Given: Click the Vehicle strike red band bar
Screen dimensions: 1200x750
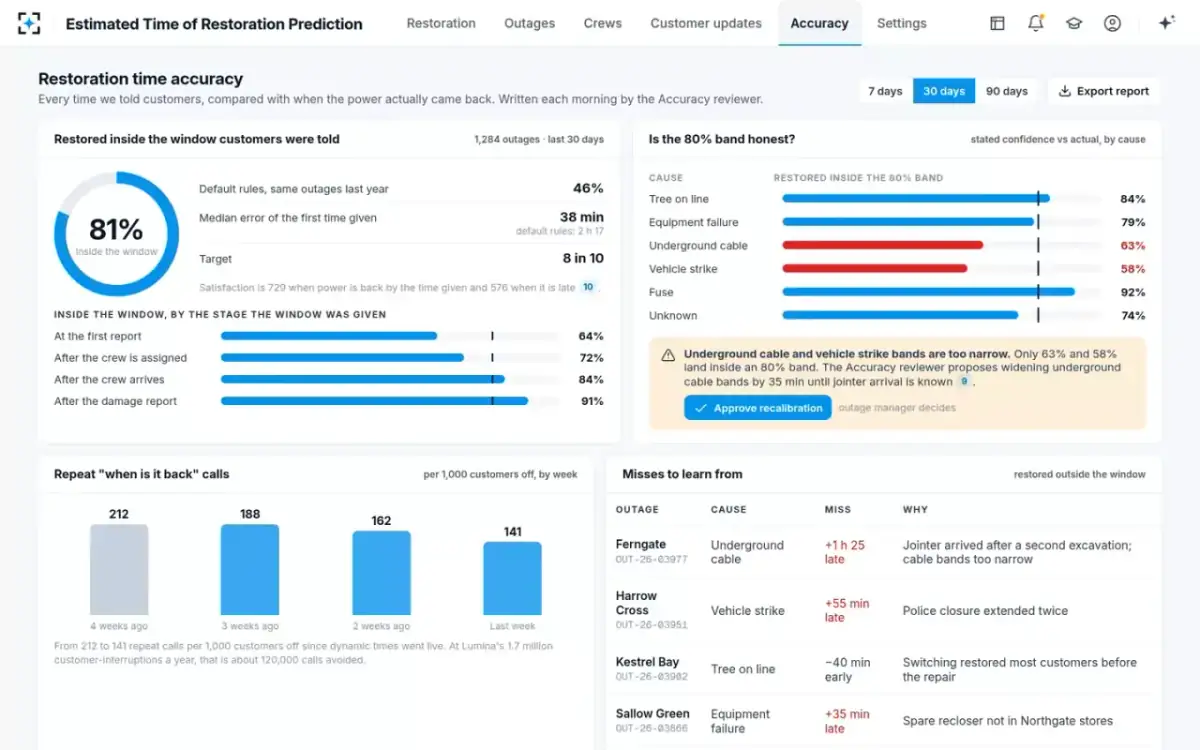Looking at the screenshot, I should coord(875,268).
